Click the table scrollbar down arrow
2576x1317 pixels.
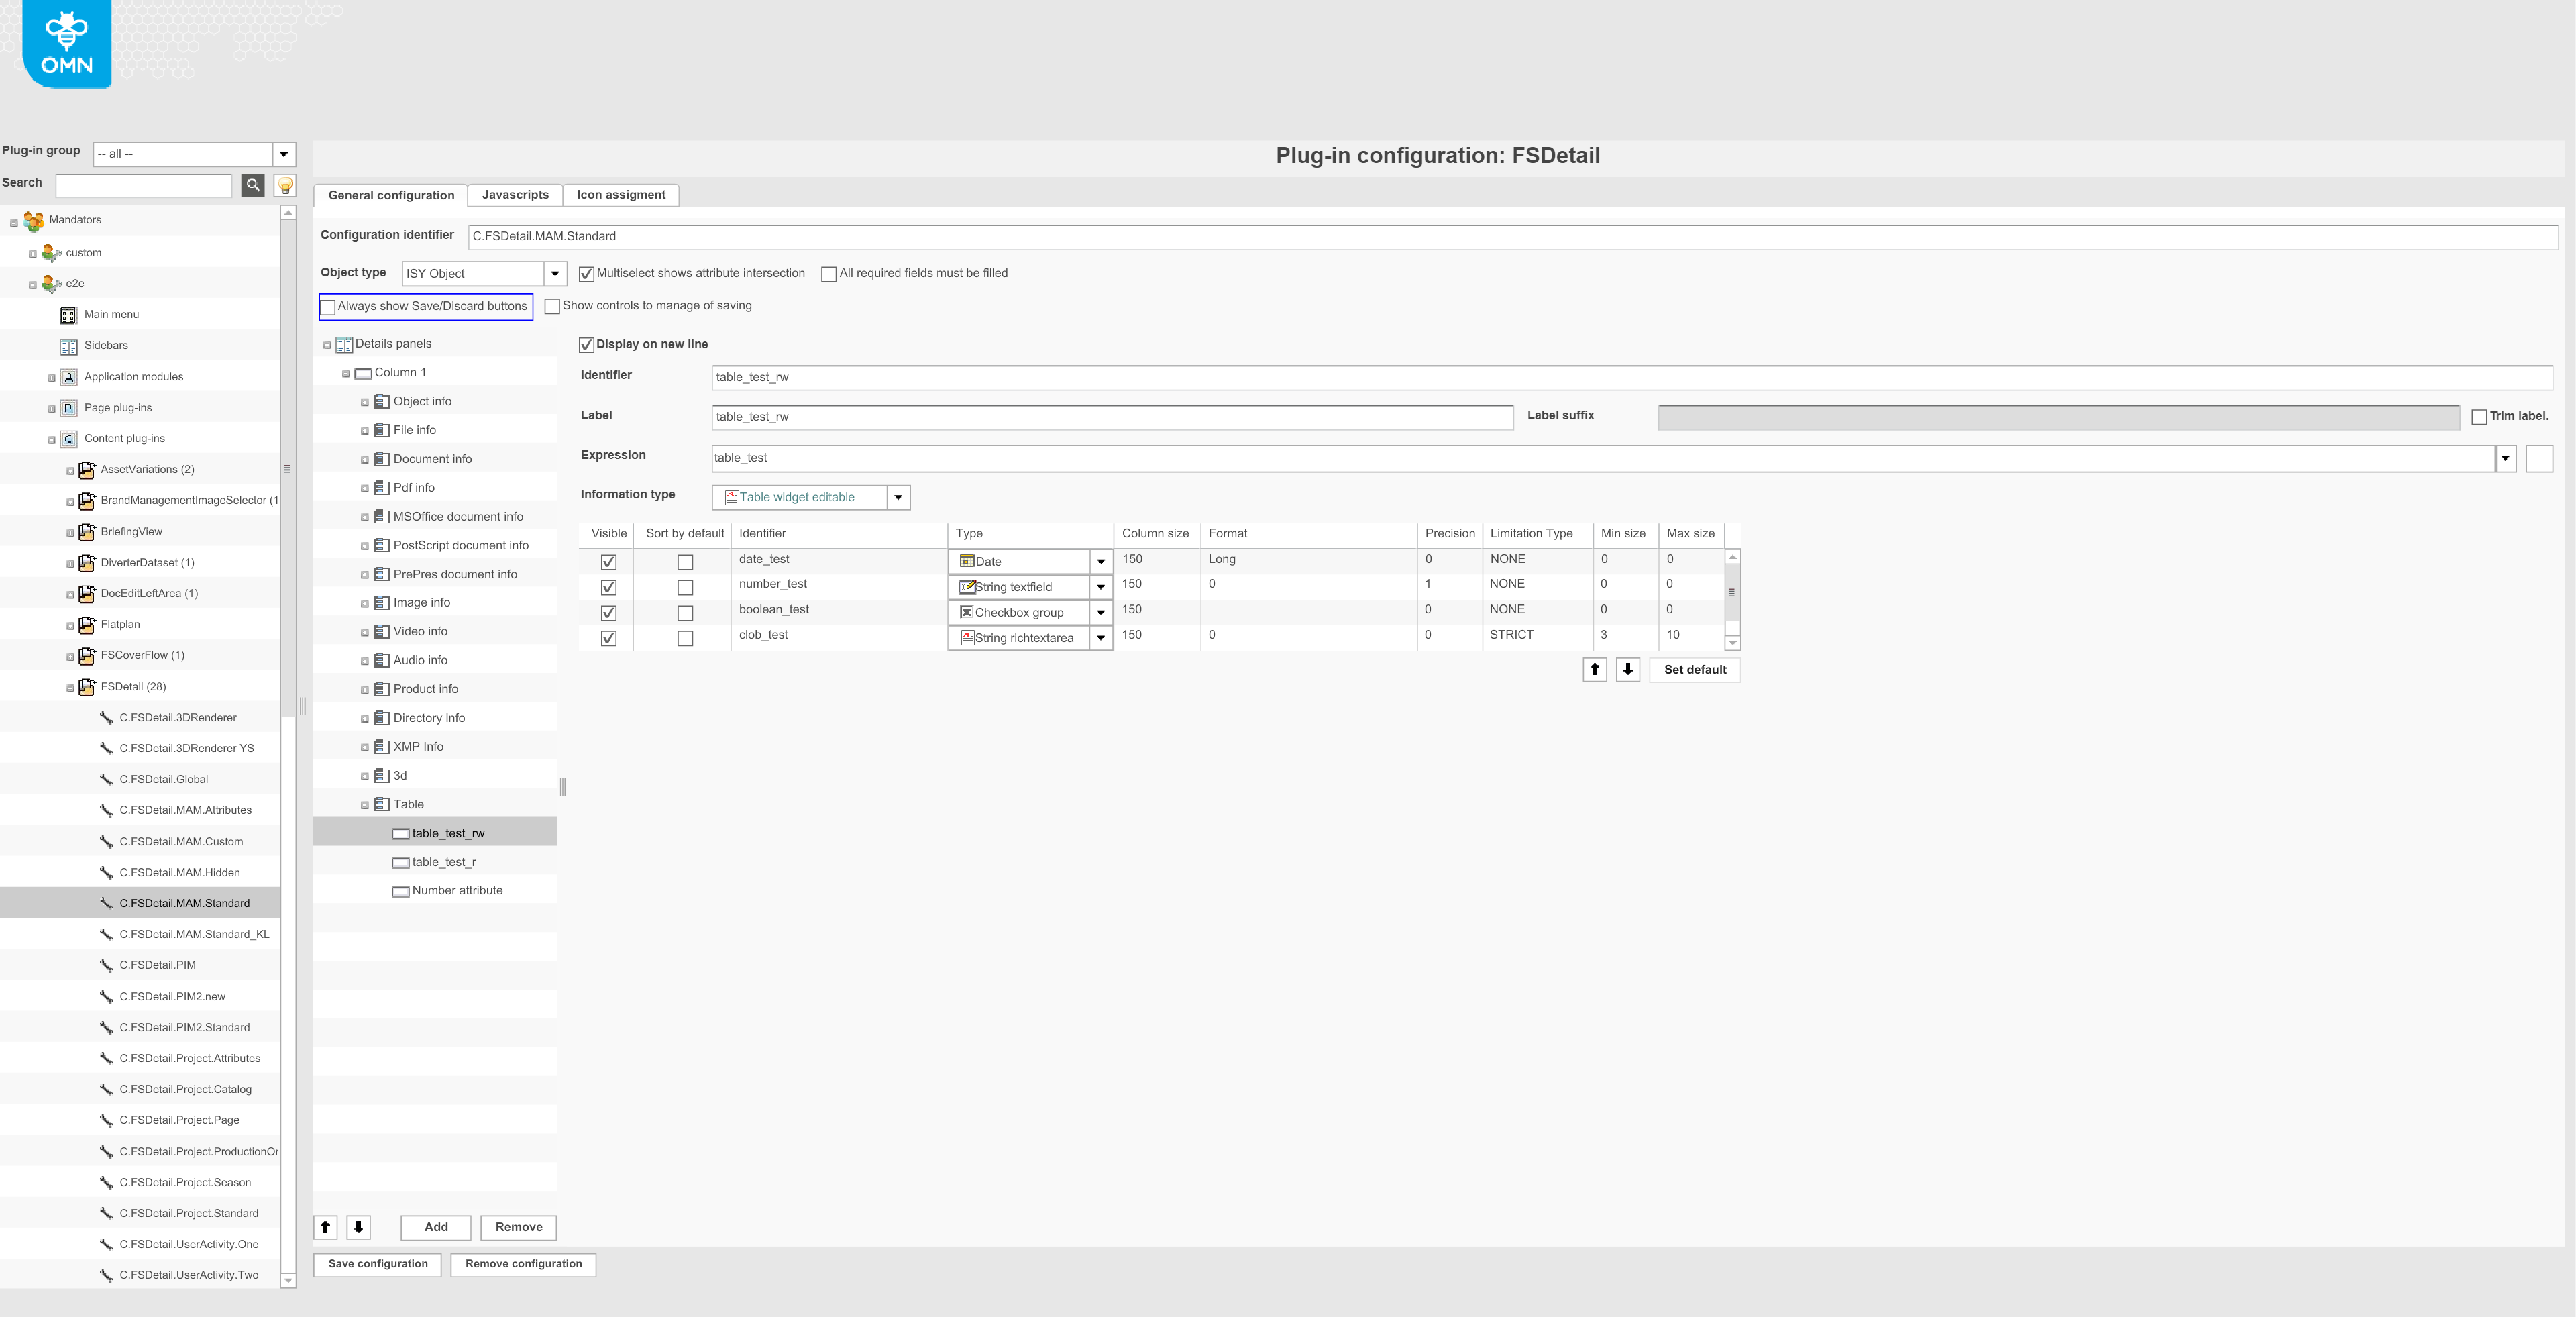[1733, 643]
